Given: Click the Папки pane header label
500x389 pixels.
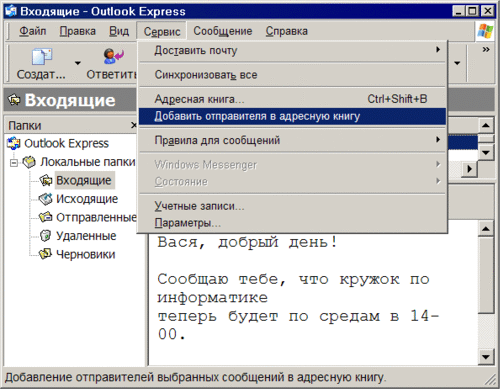Looking at the screenshot, I should tap(25, 126).
